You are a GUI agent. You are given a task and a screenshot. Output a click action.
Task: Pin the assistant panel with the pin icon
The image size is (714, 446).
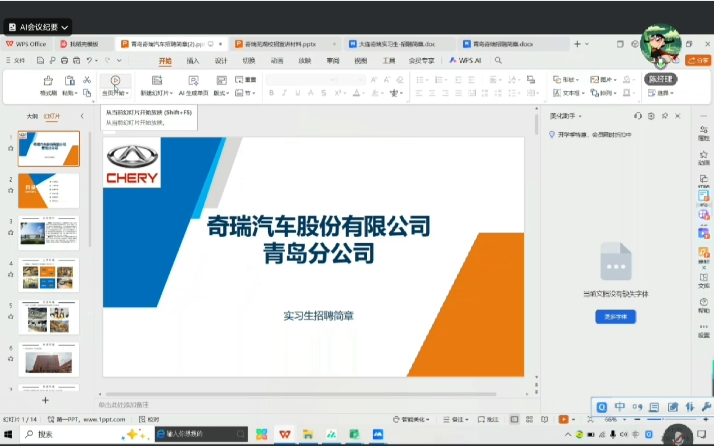pos(673,116)
